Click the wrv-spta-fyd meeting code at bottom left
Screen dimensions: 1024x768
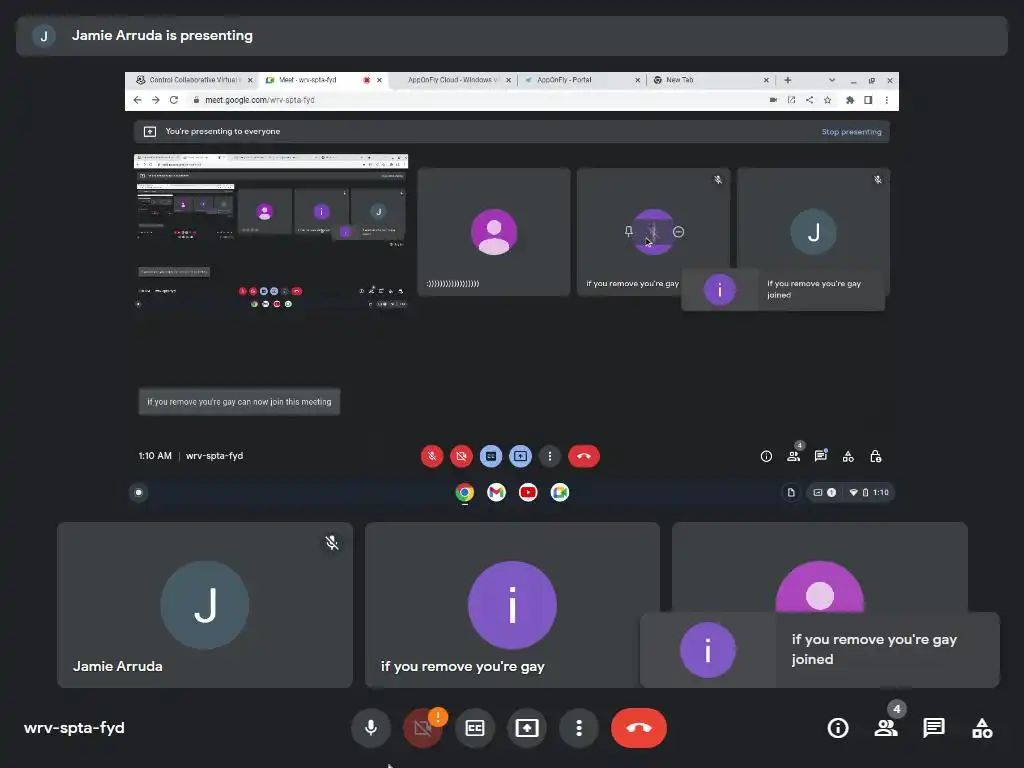(x=74, y=728)
